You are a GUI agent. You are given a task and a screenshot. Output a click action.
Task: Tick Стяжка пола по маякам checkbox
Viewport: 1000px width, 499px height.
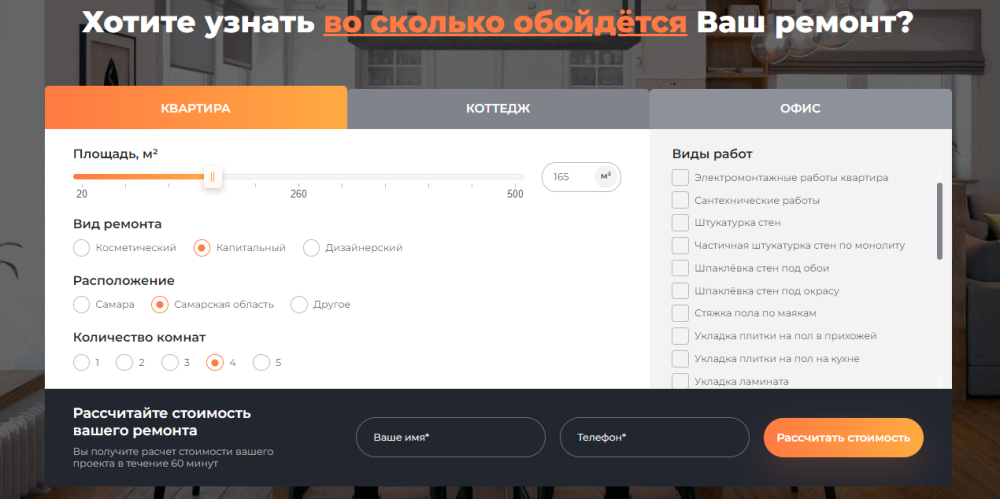coord(680,313)
